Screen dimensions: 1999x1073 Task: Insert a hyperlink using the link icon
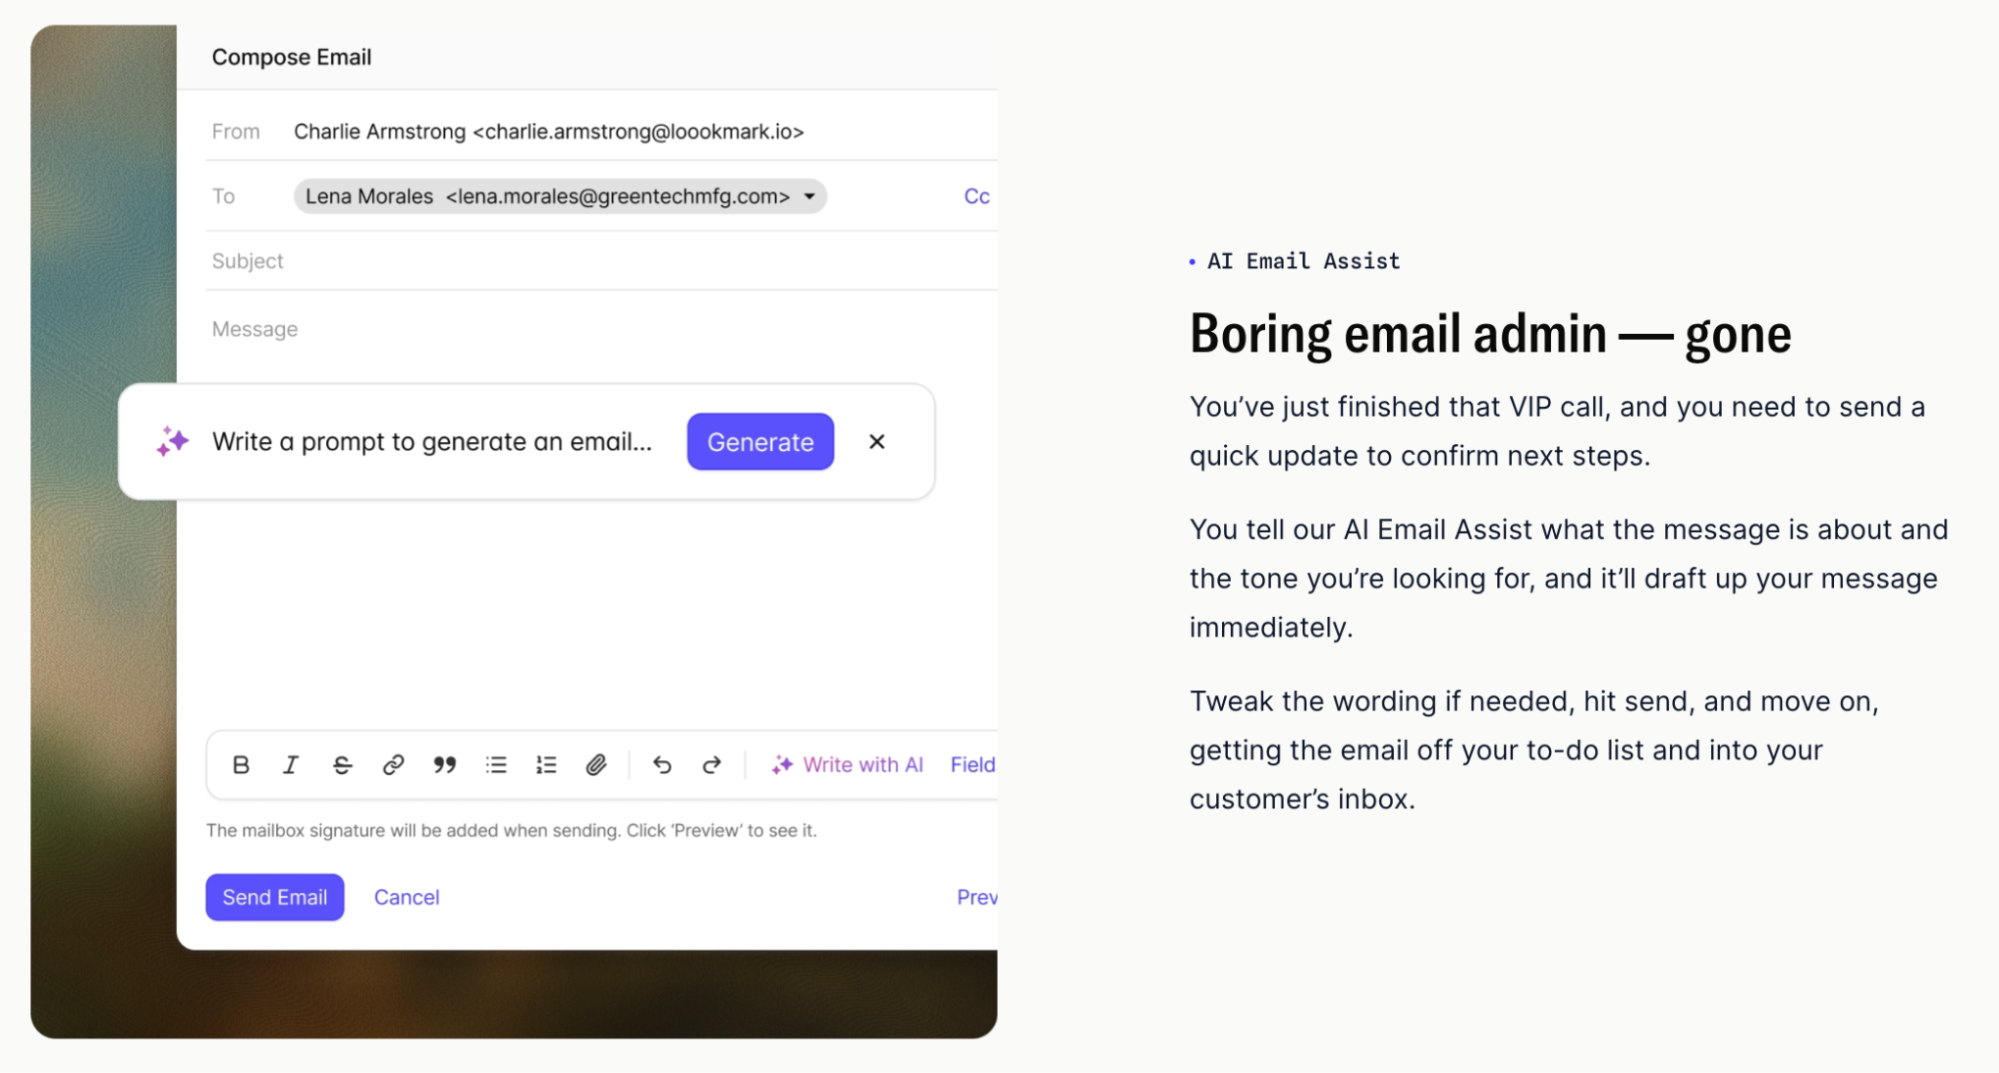point(393,764)
